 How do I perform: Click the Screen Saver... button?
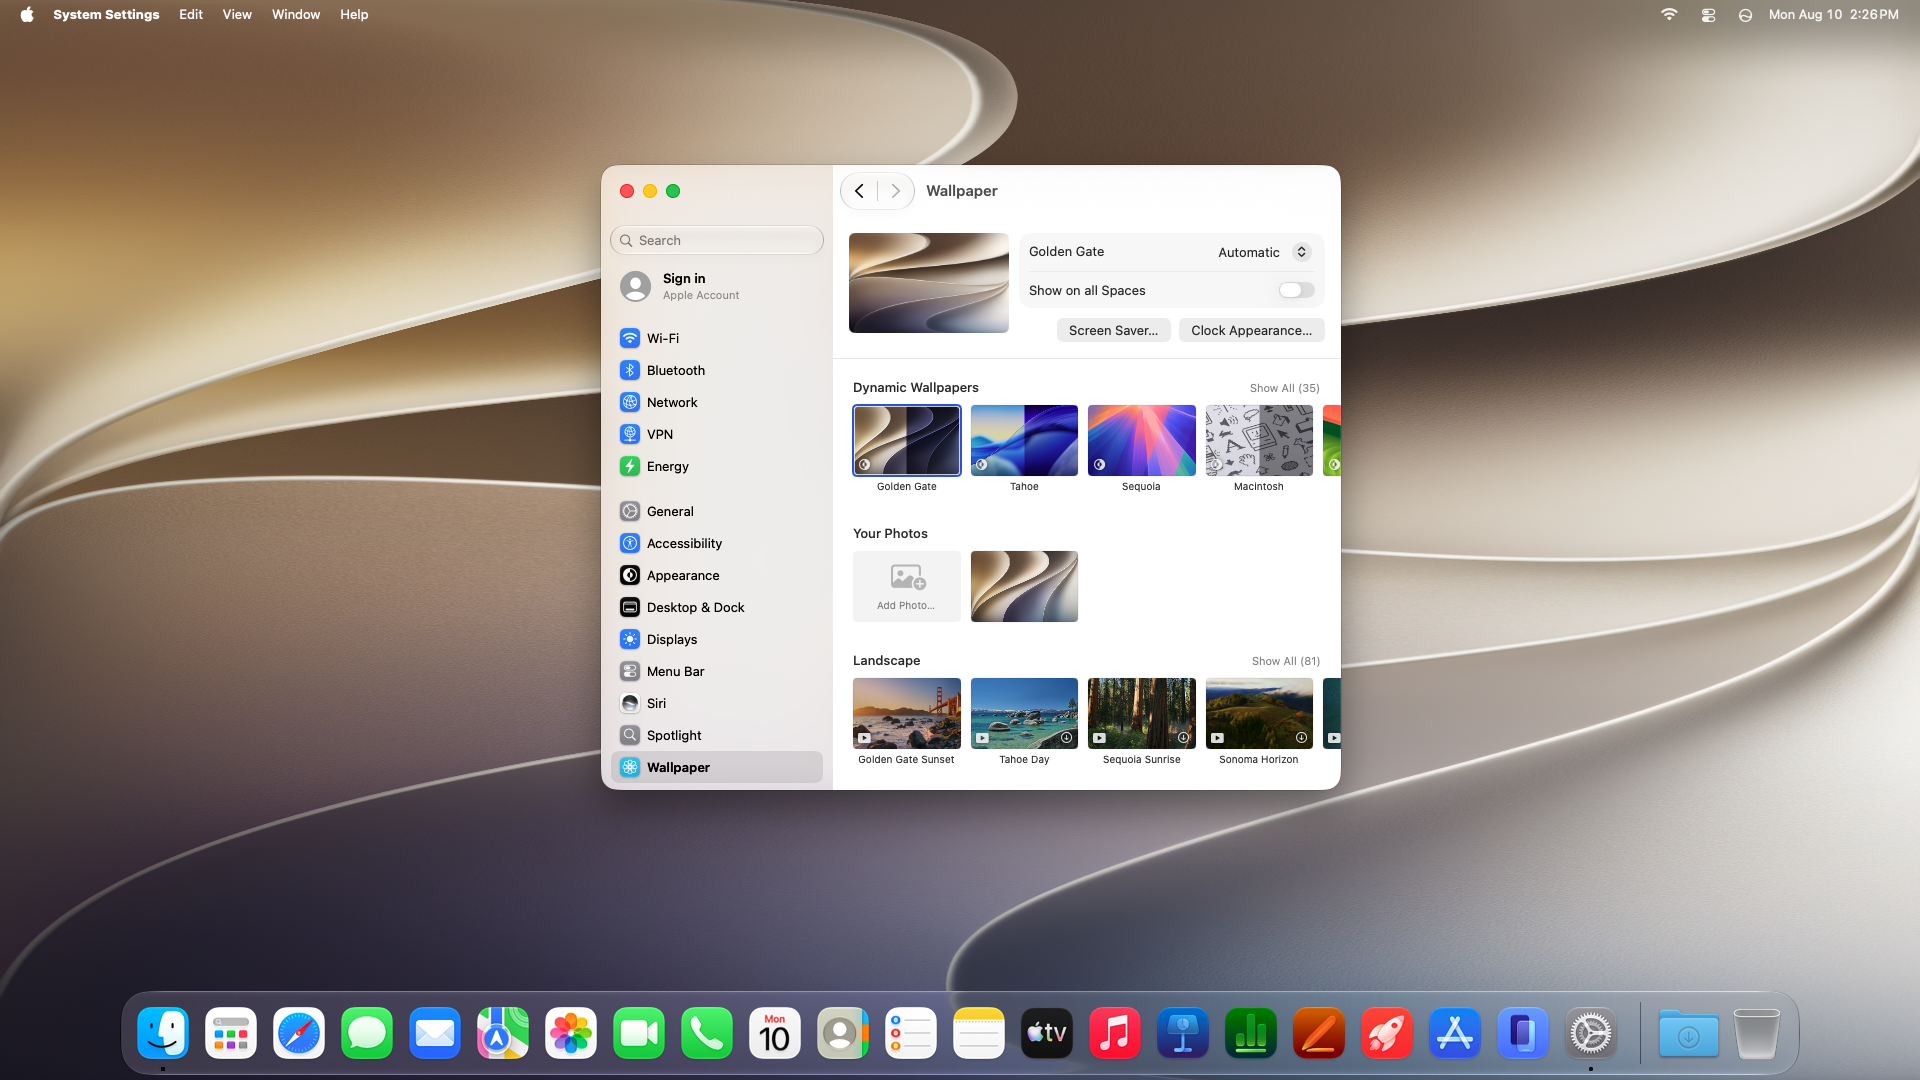click(1113, 330)
